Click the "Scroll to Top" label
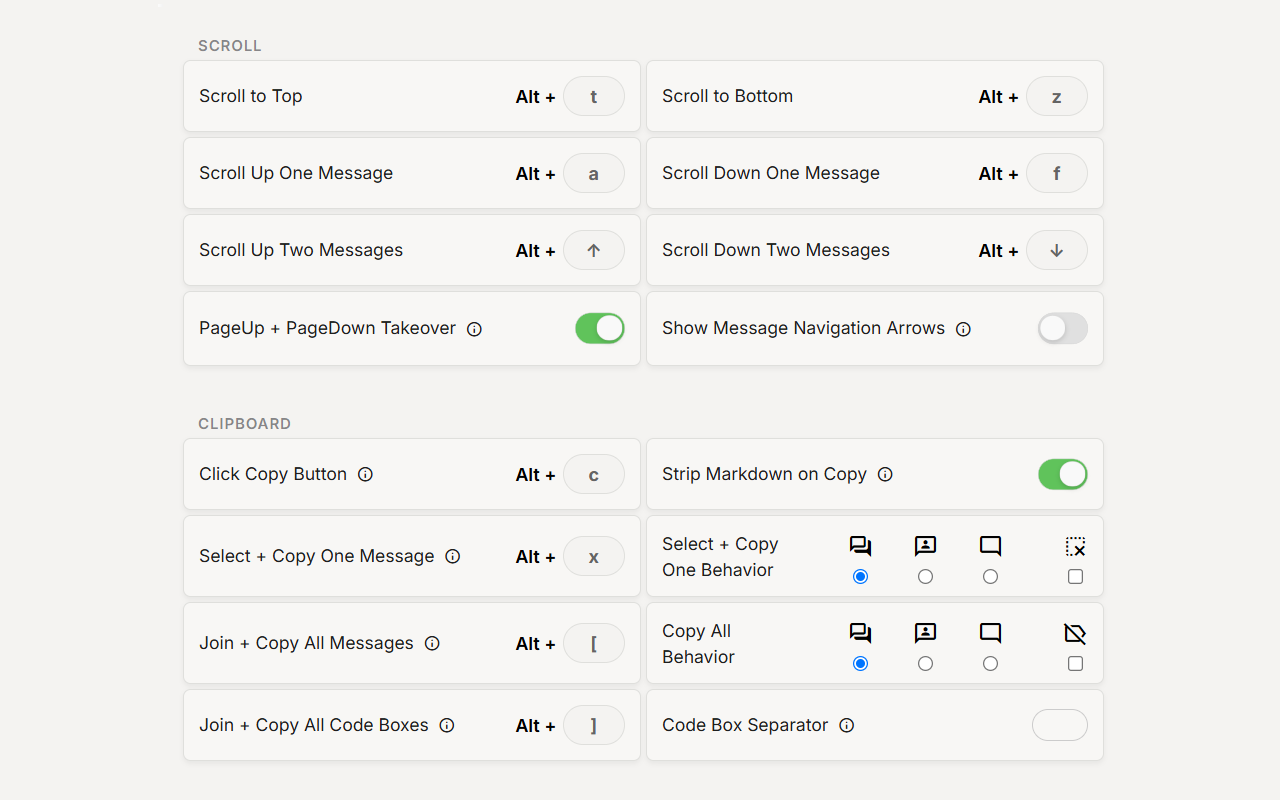Viewport: 1280px width, 800px height. 251,96
